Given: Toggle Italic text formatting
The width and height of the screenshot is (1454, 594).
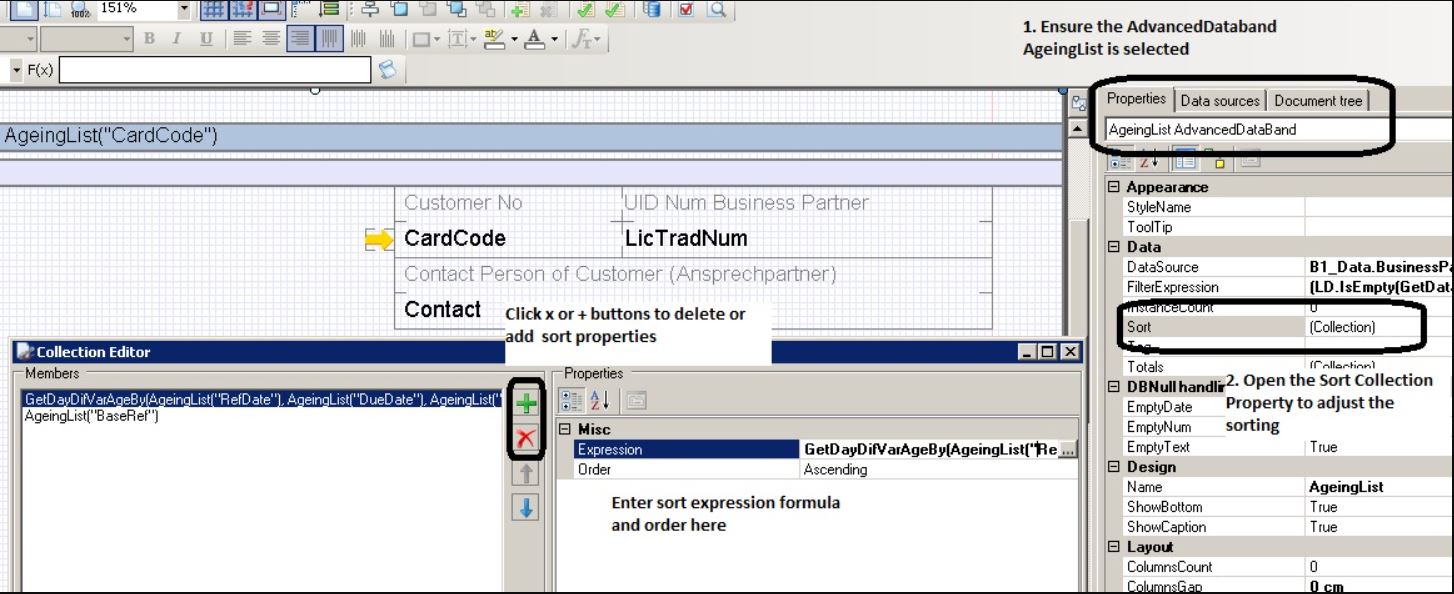Looking at the screenshot, I should (x=177, y=39).
